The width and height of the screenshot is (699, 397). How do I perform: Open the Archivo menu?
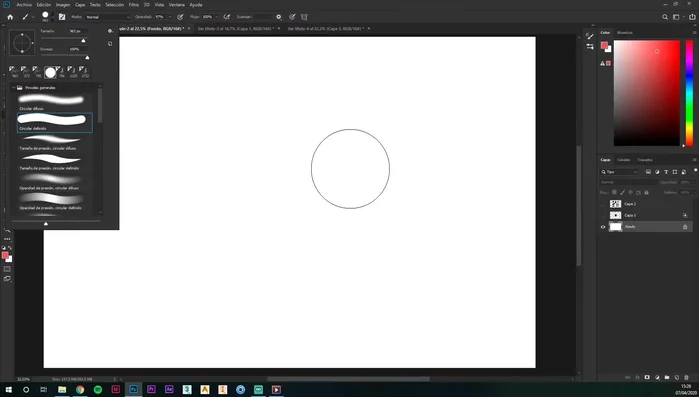click(x=24, y=5)
